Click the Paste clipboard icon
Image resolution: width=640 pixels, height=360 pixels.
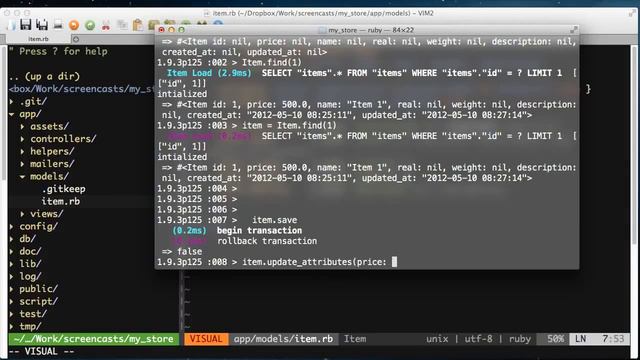pyautogui.click(x=138, y=25)
